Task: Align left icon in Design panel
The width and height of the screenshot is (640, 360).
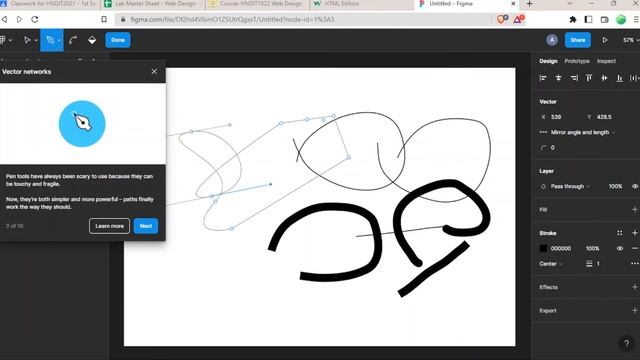Action: 543,78
